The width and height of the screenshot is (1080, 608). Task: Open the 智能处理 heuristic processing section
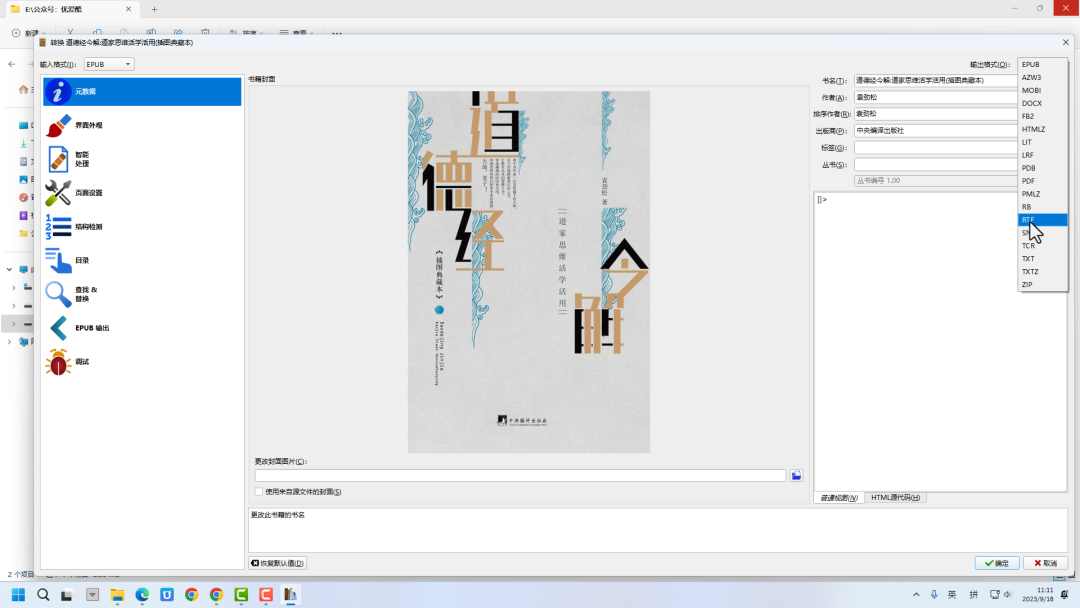142,159
